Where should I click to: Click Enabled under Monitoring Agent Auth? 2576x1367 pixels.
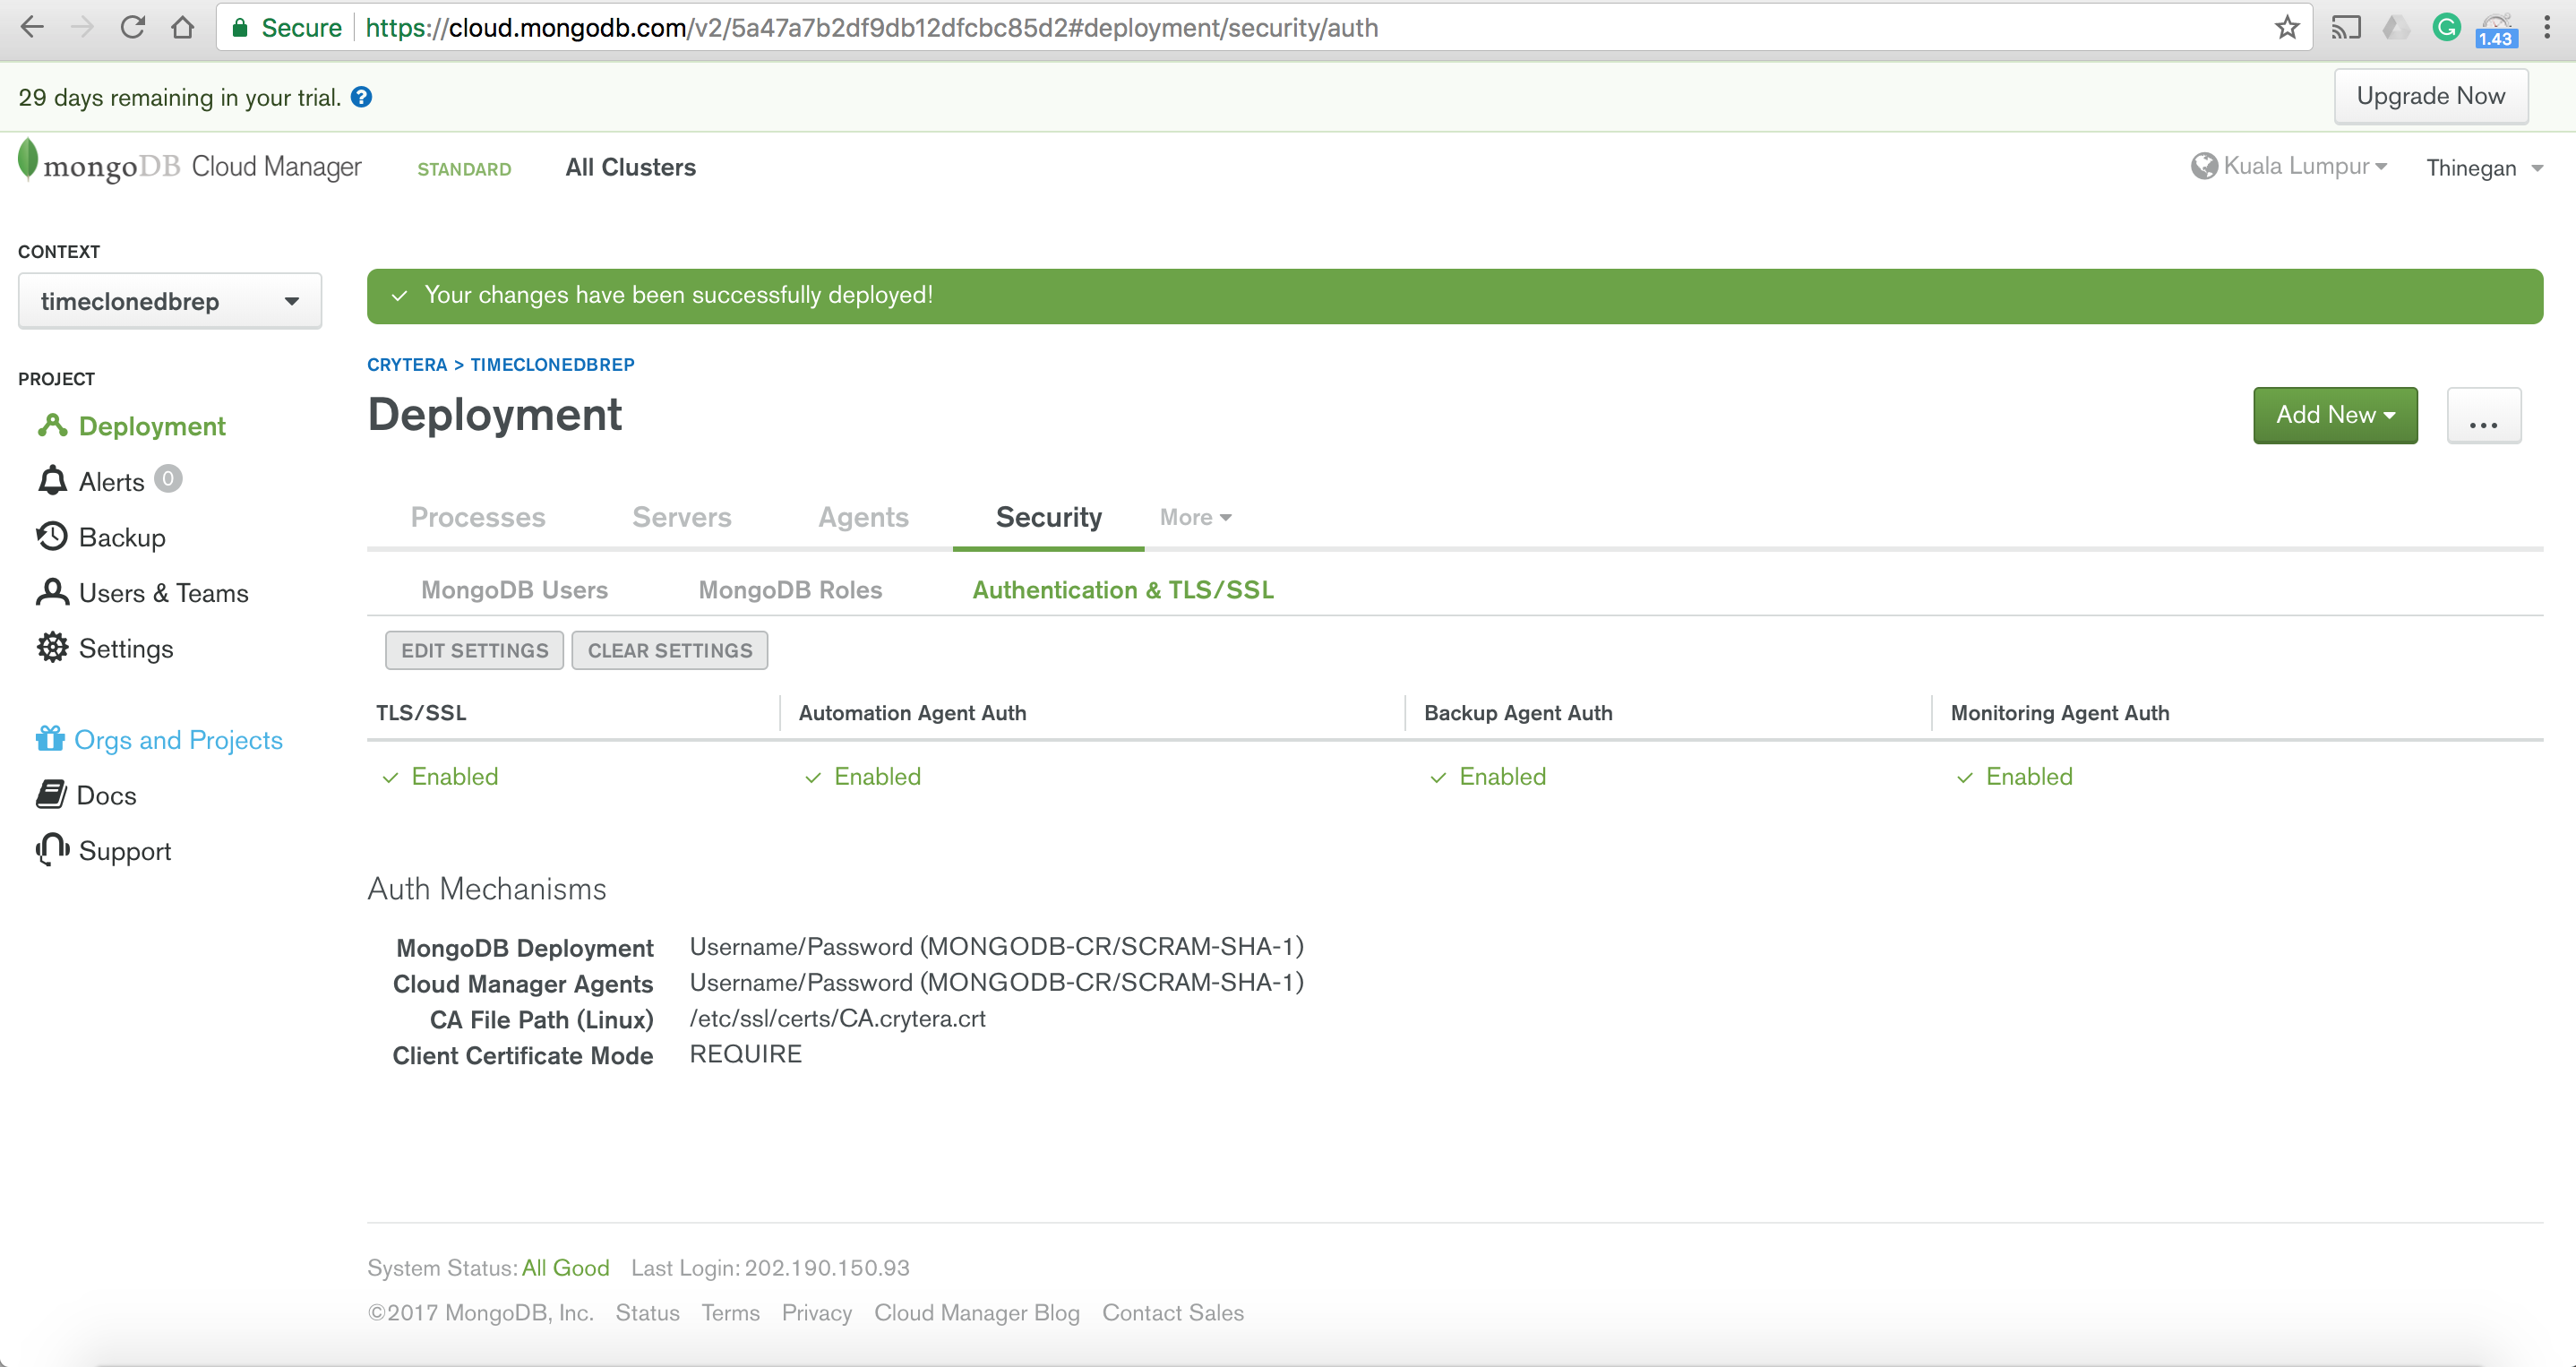click(x=2028, y=776)
